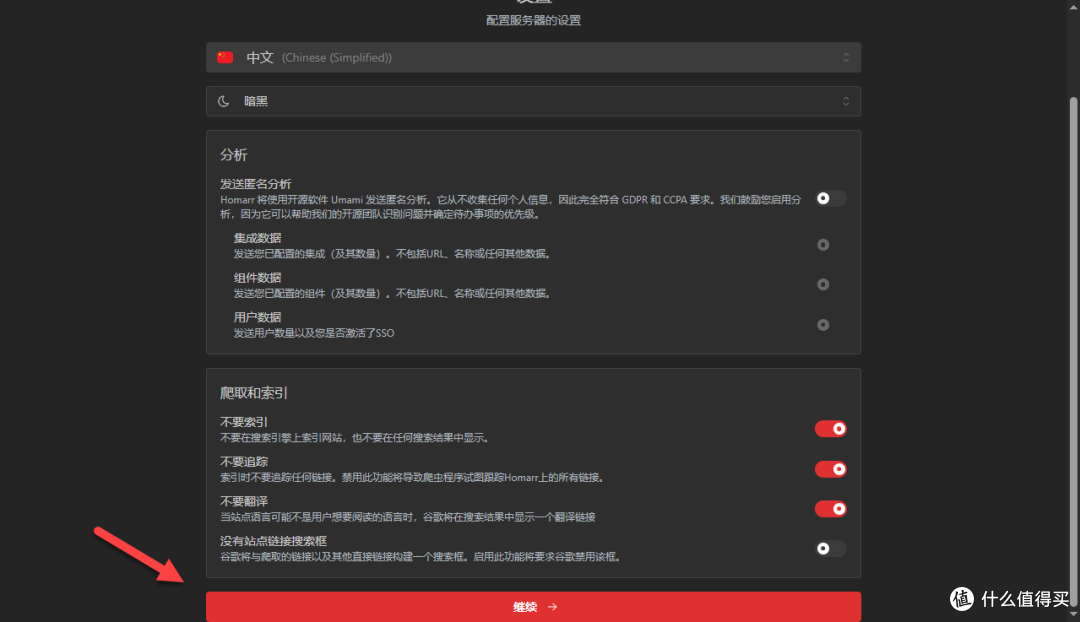Click the 不要索引 label
The height and width of the screenshot is (622, 1080).
244,422
